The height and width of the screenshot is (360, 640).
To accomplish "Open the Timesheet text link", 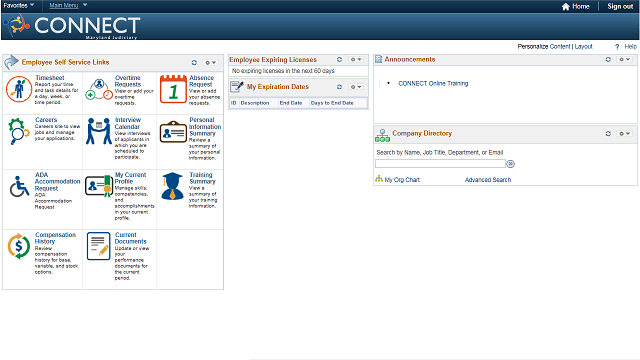I will click(x=50, y=78).
